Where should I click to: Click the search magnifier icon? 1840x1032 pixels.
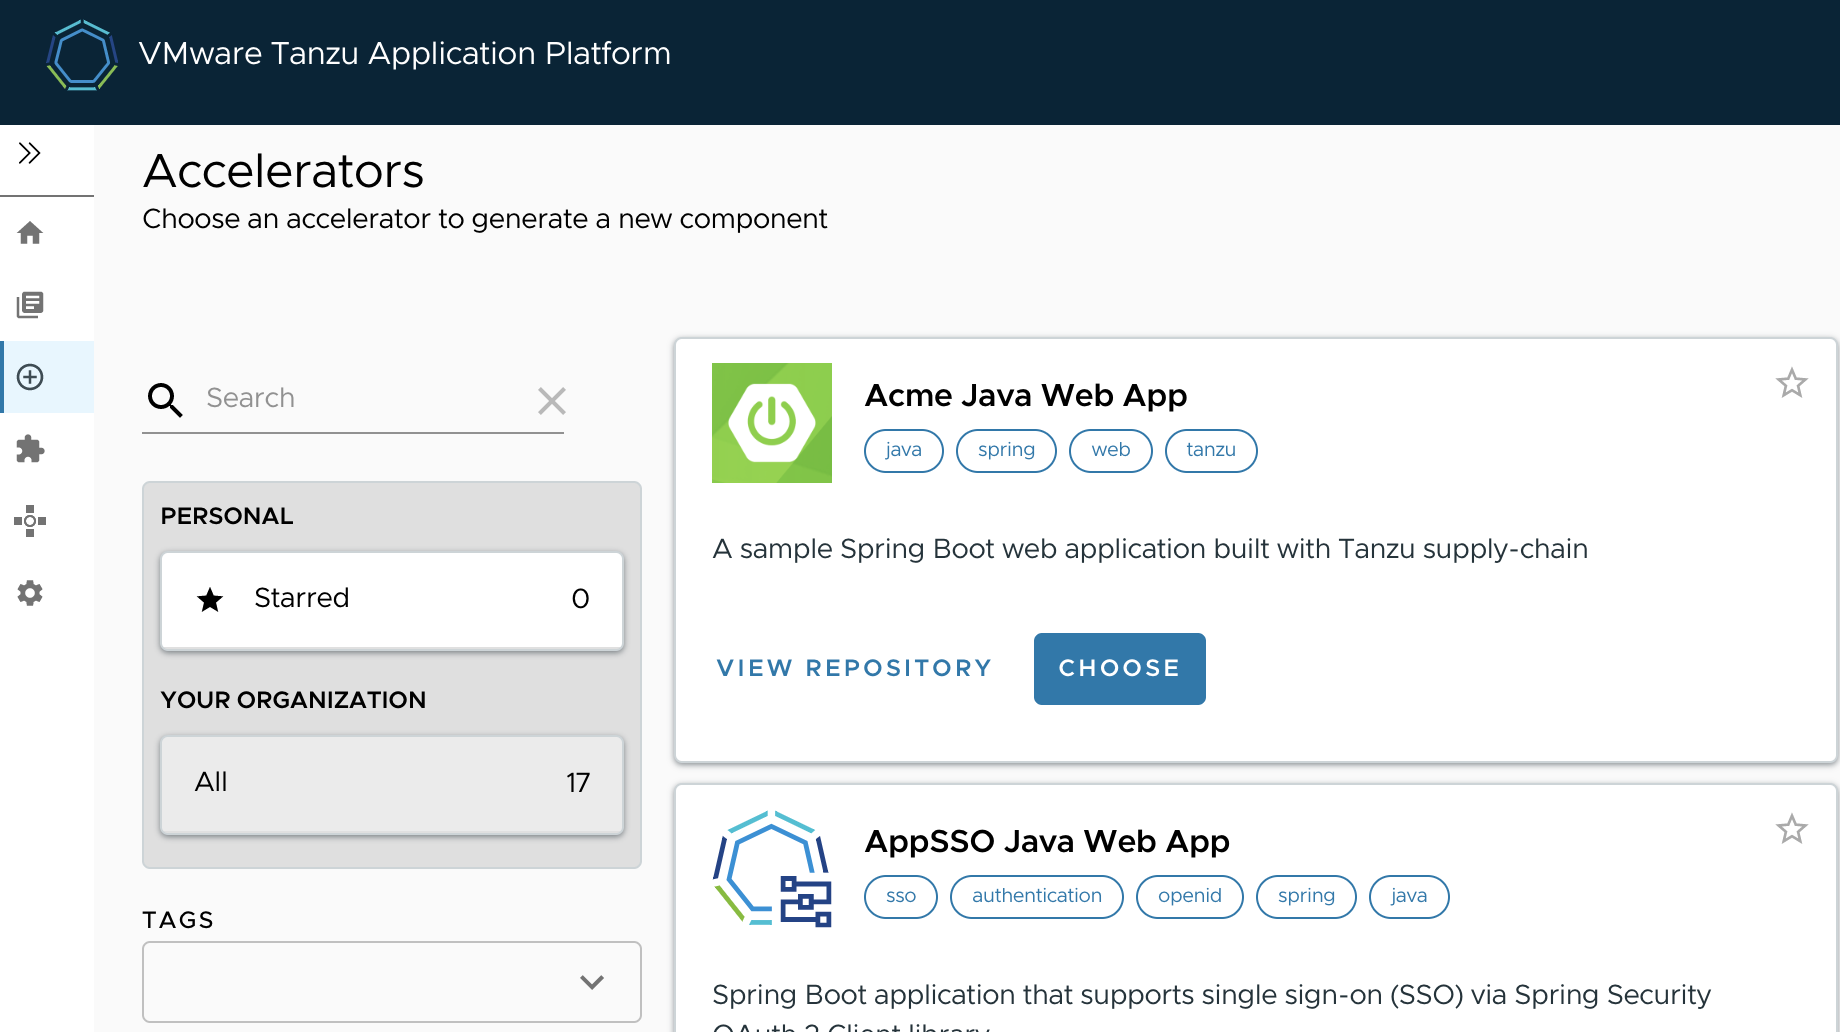pyautogui.click(x=165, y=400)
